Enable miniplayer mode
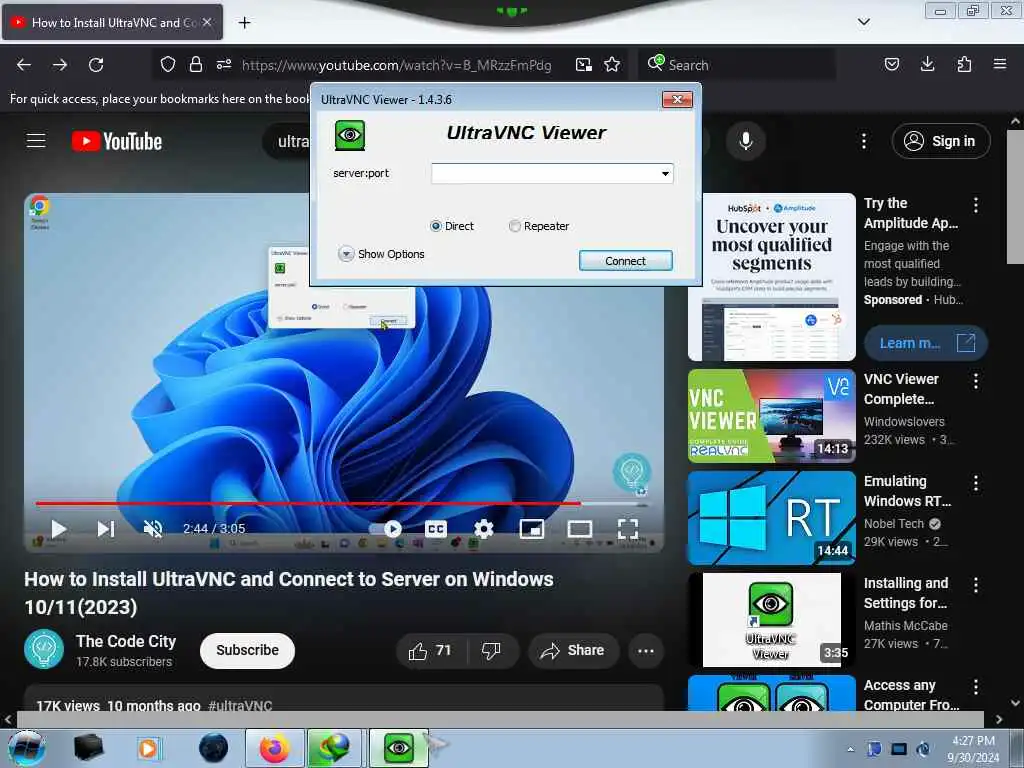Image resolution: width=1024 pixels, height=768 pixels. (532, 529)
